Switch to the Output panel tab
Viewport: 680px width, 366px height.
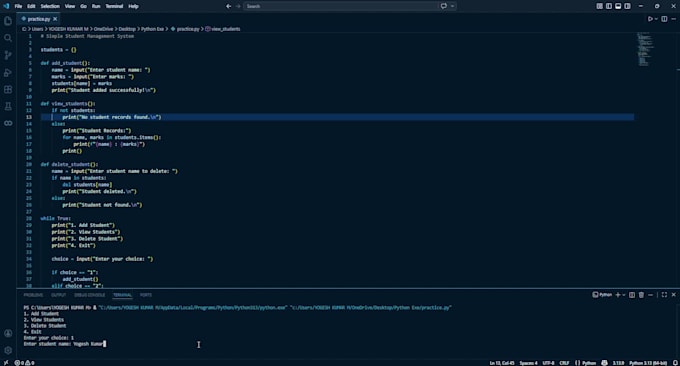tap(59, 295)
